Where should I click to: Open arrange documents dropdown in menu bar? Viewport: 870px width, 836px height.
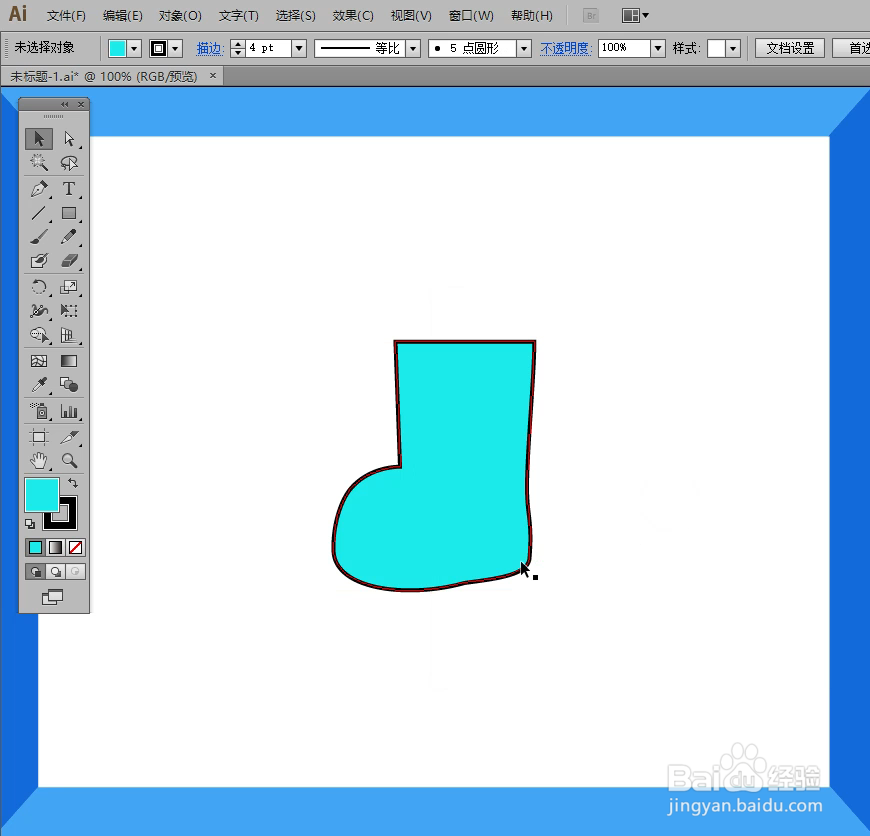tap(635, 16)
